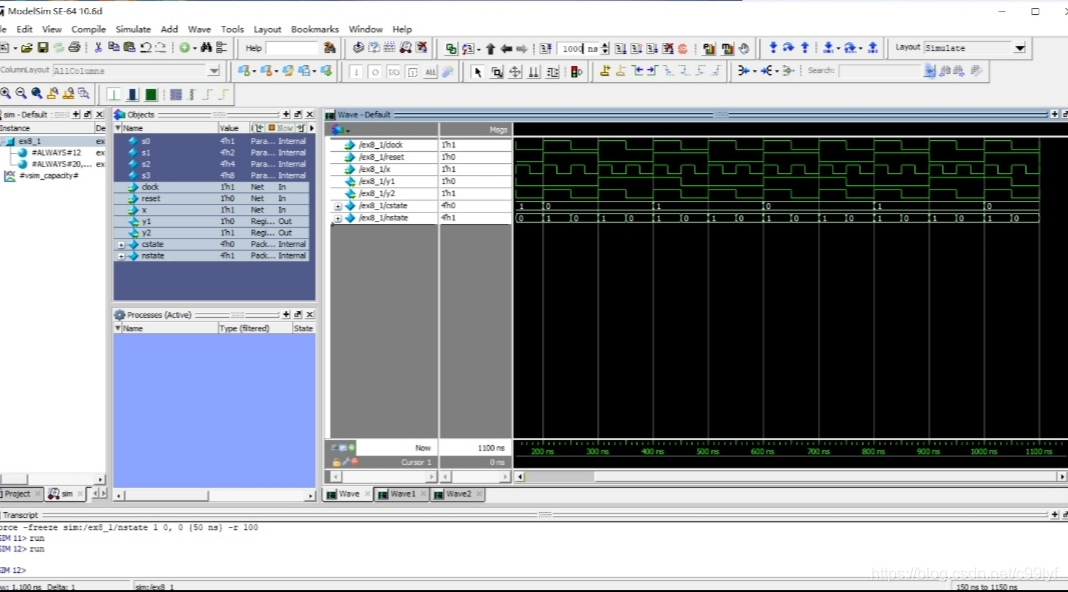Click the Open file folder icon
This screenshot has height=592, width=1068.
(27, 48)
